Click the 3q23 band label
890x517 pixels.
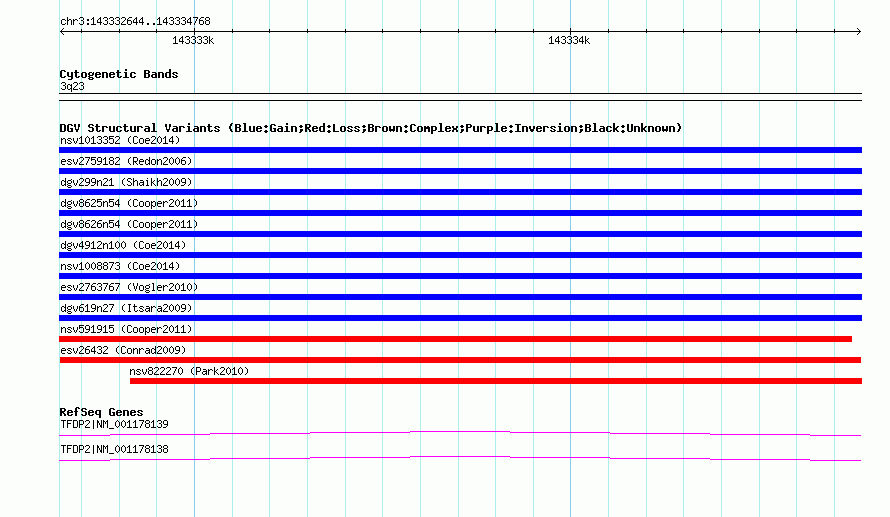(72, 86)
